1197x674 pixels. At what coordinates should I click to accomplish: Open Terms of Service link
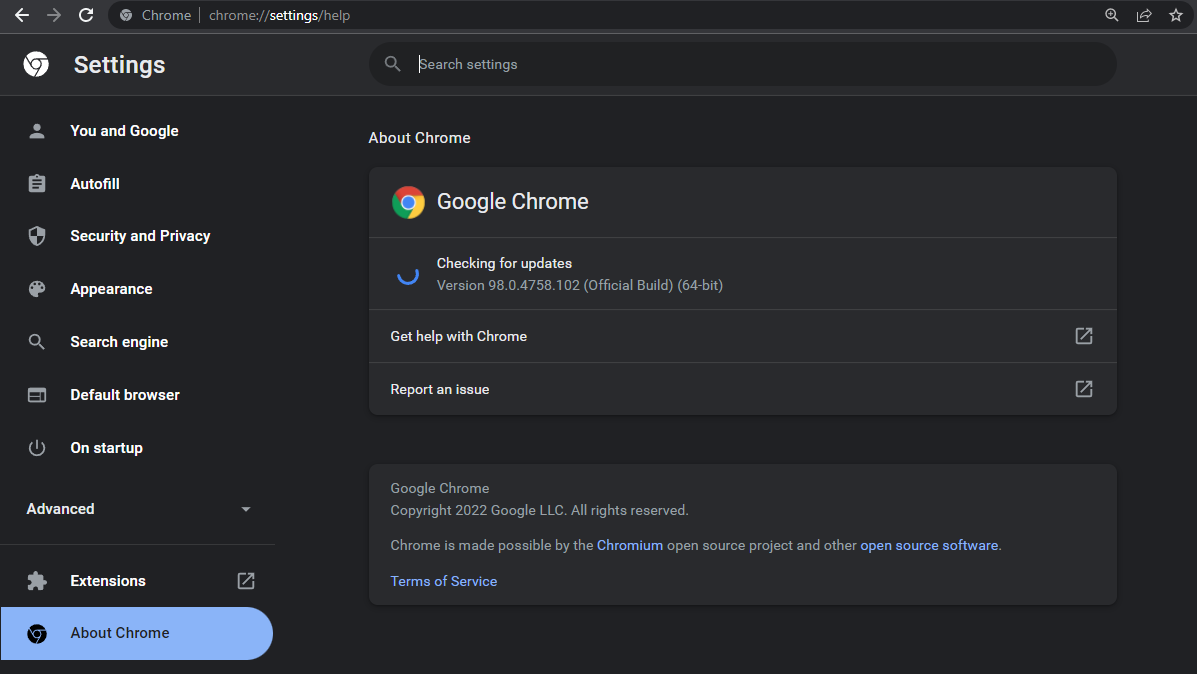pyautogui.click(x=444, y=581)
